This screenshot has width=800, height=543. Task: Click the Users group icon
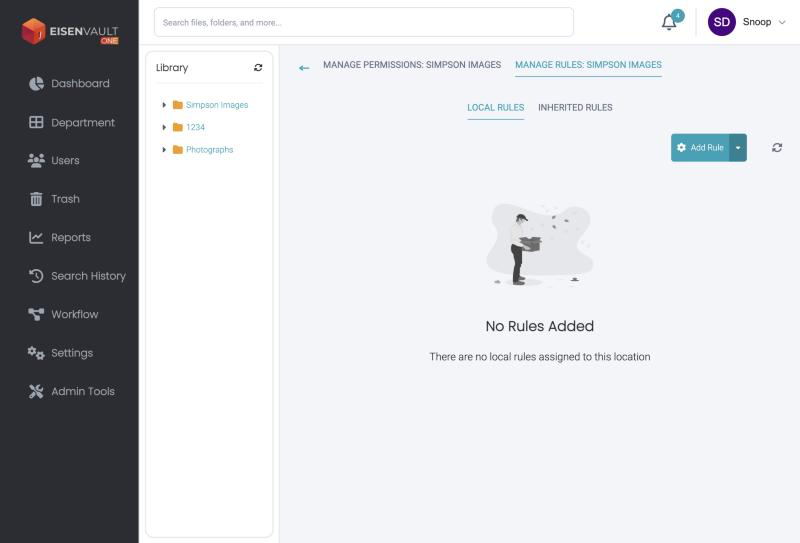tap(36, 161)
